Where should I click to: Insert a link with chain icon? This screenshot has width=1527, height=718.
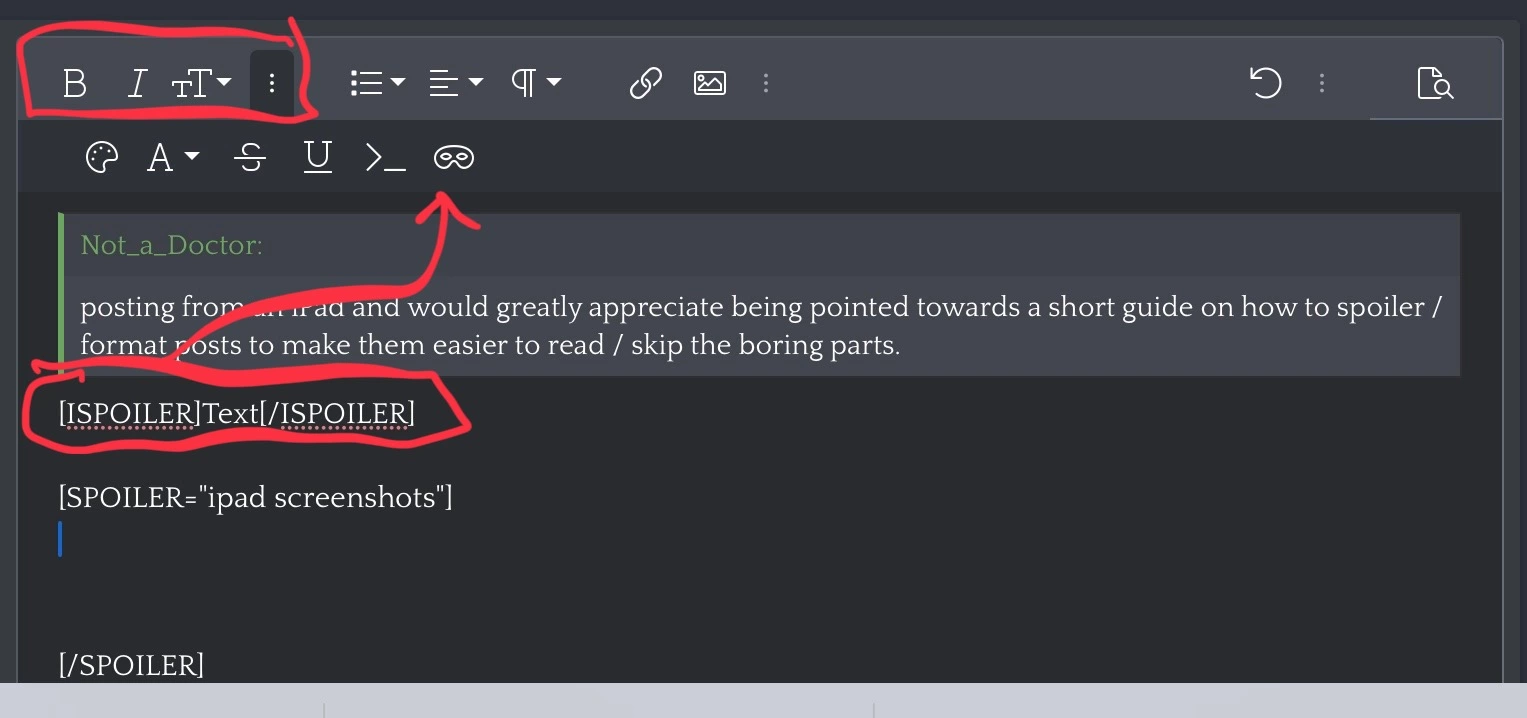click(x=645, y=83)
